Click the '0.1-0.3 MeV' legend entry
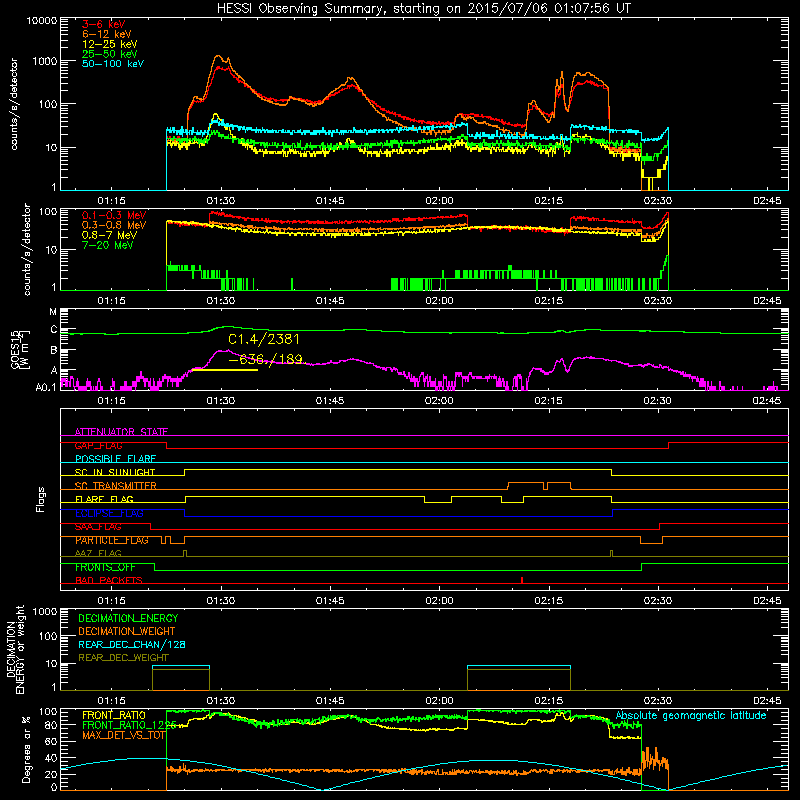 pos(114,215)
